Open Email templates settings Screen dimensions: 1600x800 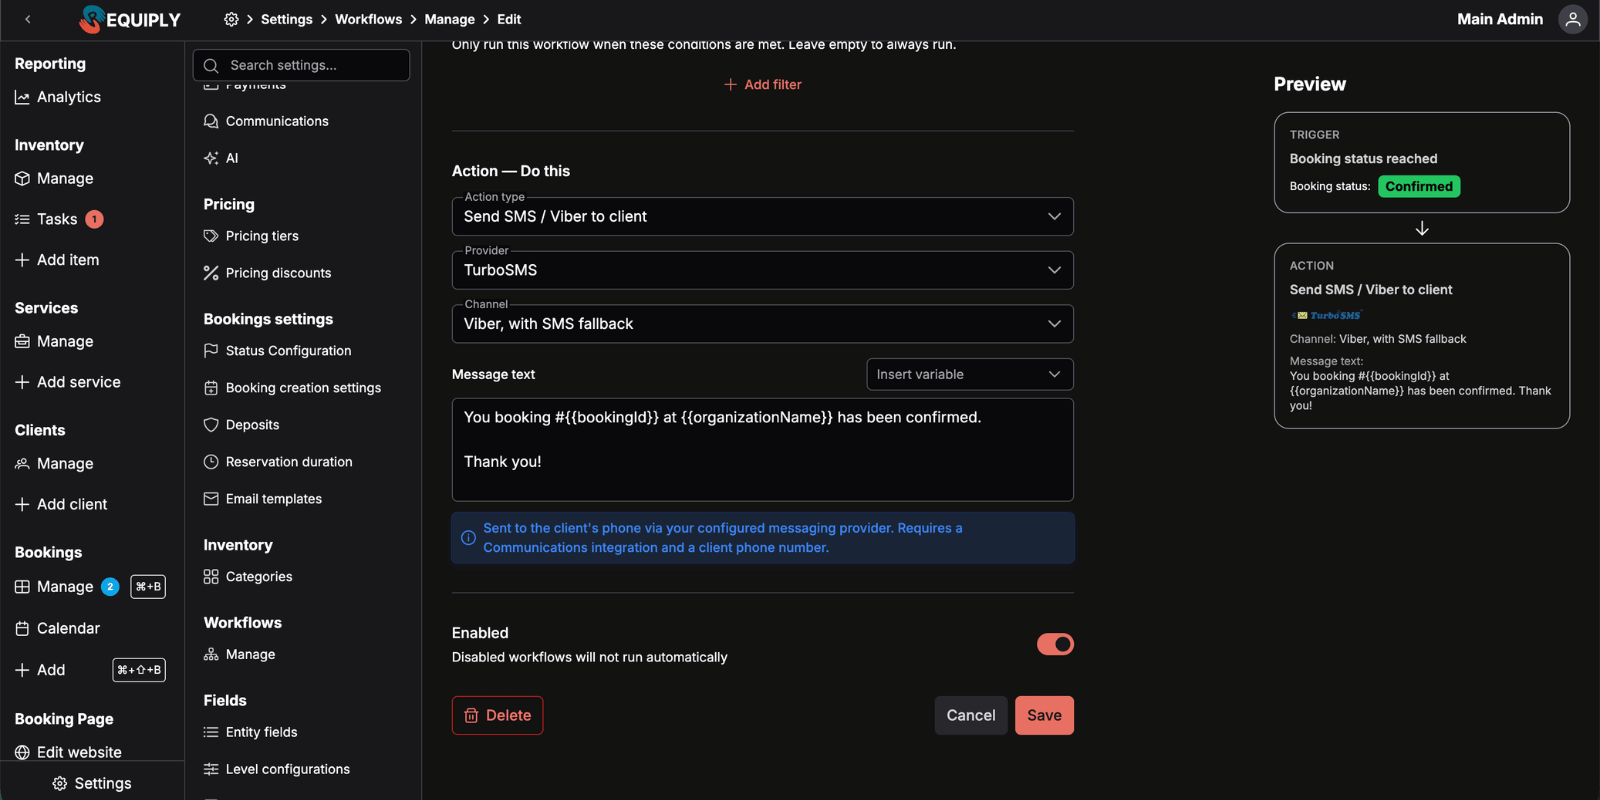(263, 499)
